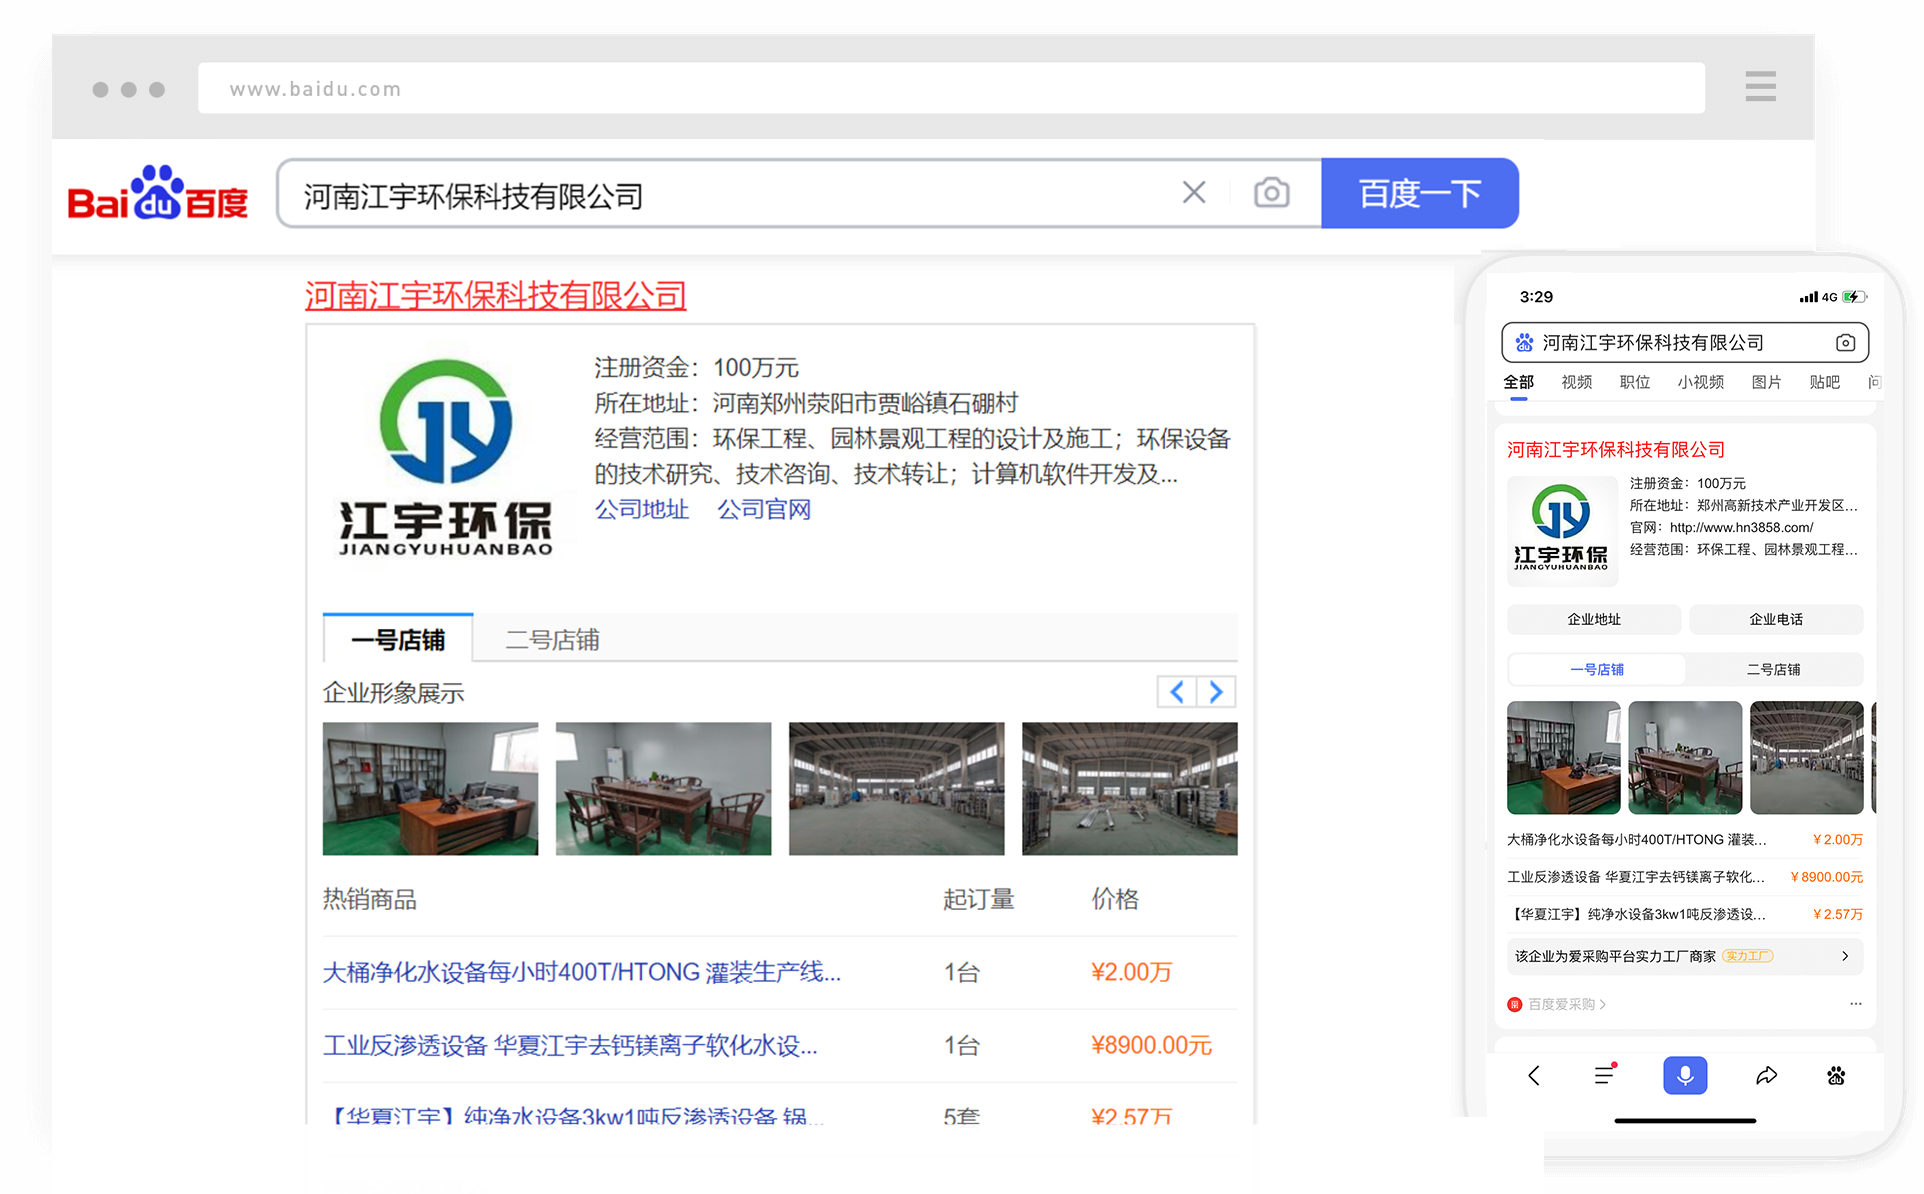Viewport: 1924px width, 1194px height.
Task: Tap the phone search field text
Action: (1652, 343)
